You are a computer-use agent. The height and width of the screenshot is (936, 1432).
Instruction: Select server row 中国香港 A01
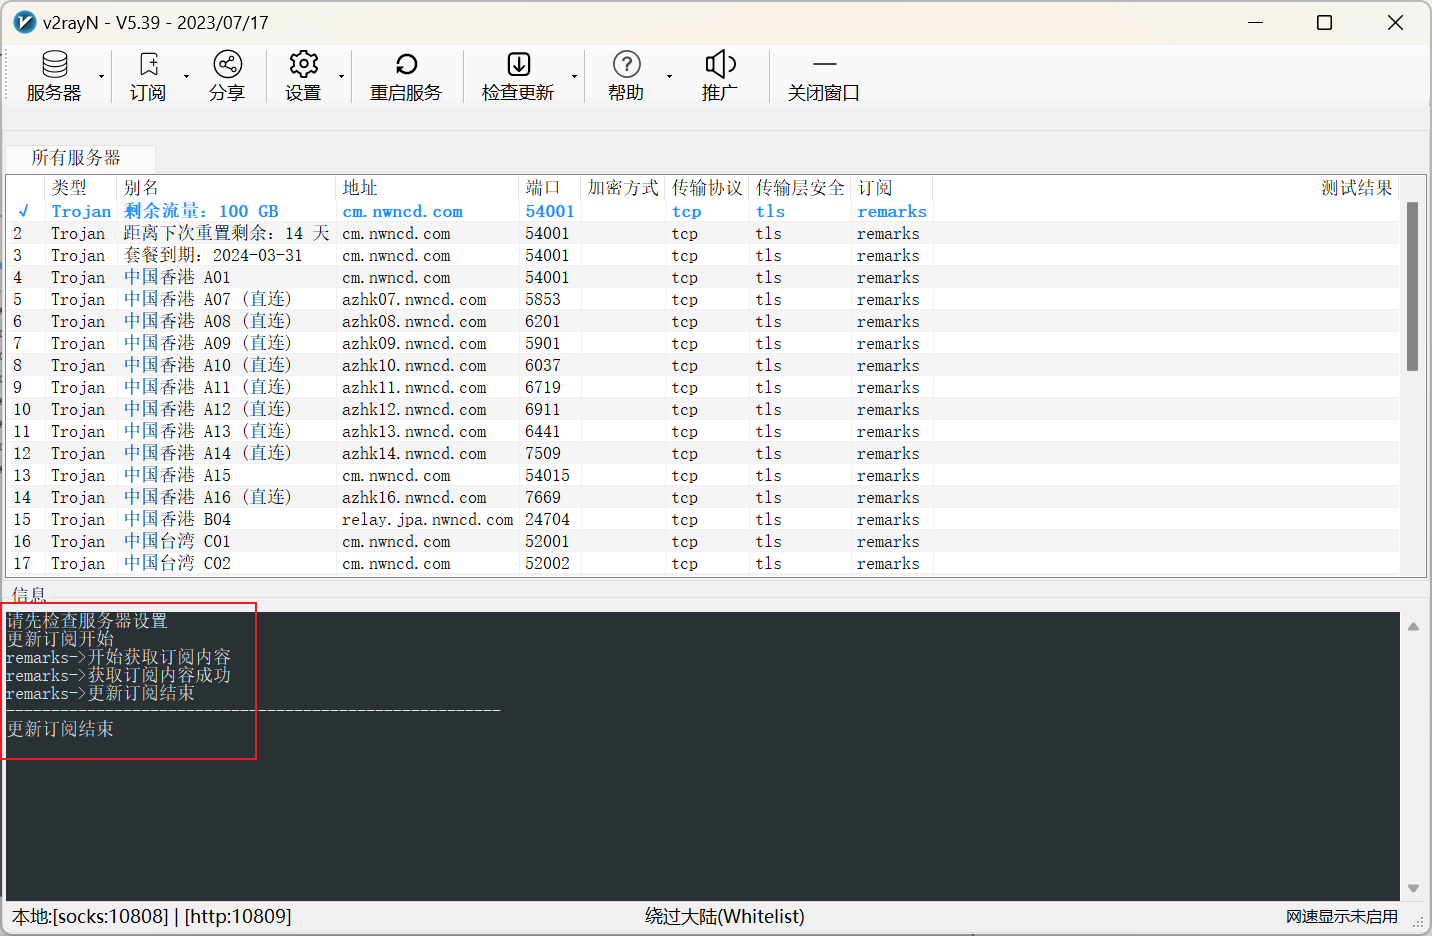pyautogui.click(x=177, y=278)
